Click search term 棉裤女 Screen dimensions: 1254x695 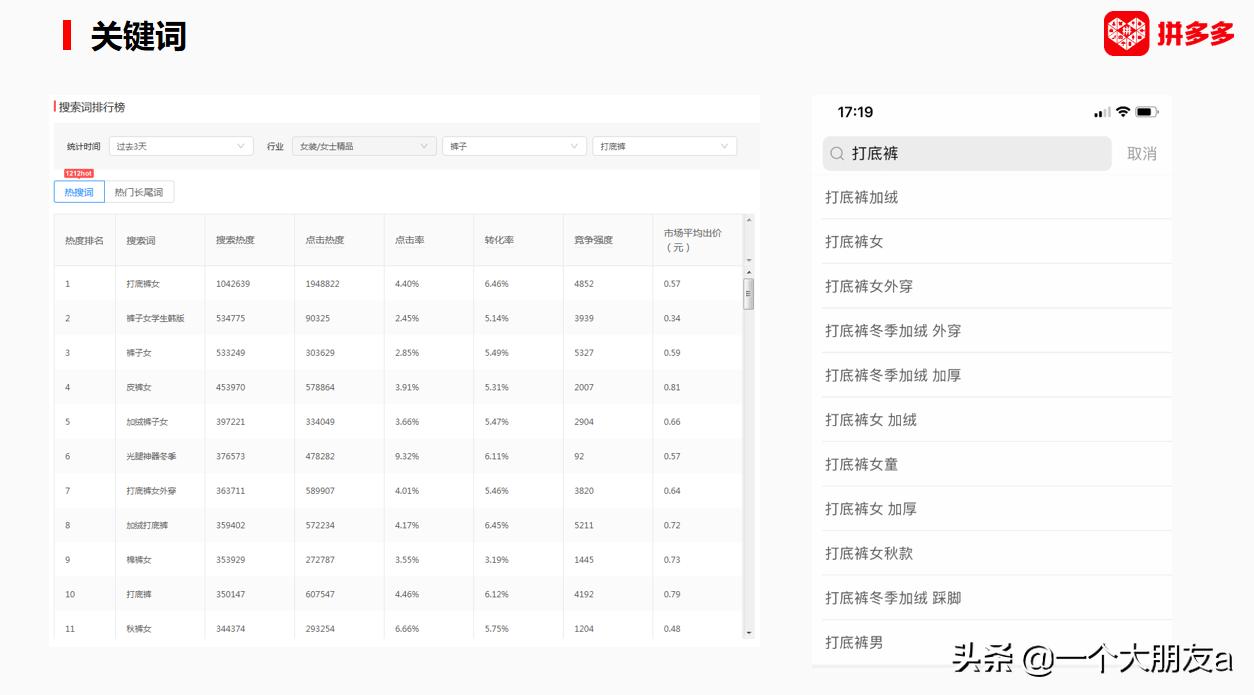click(140, 560)
